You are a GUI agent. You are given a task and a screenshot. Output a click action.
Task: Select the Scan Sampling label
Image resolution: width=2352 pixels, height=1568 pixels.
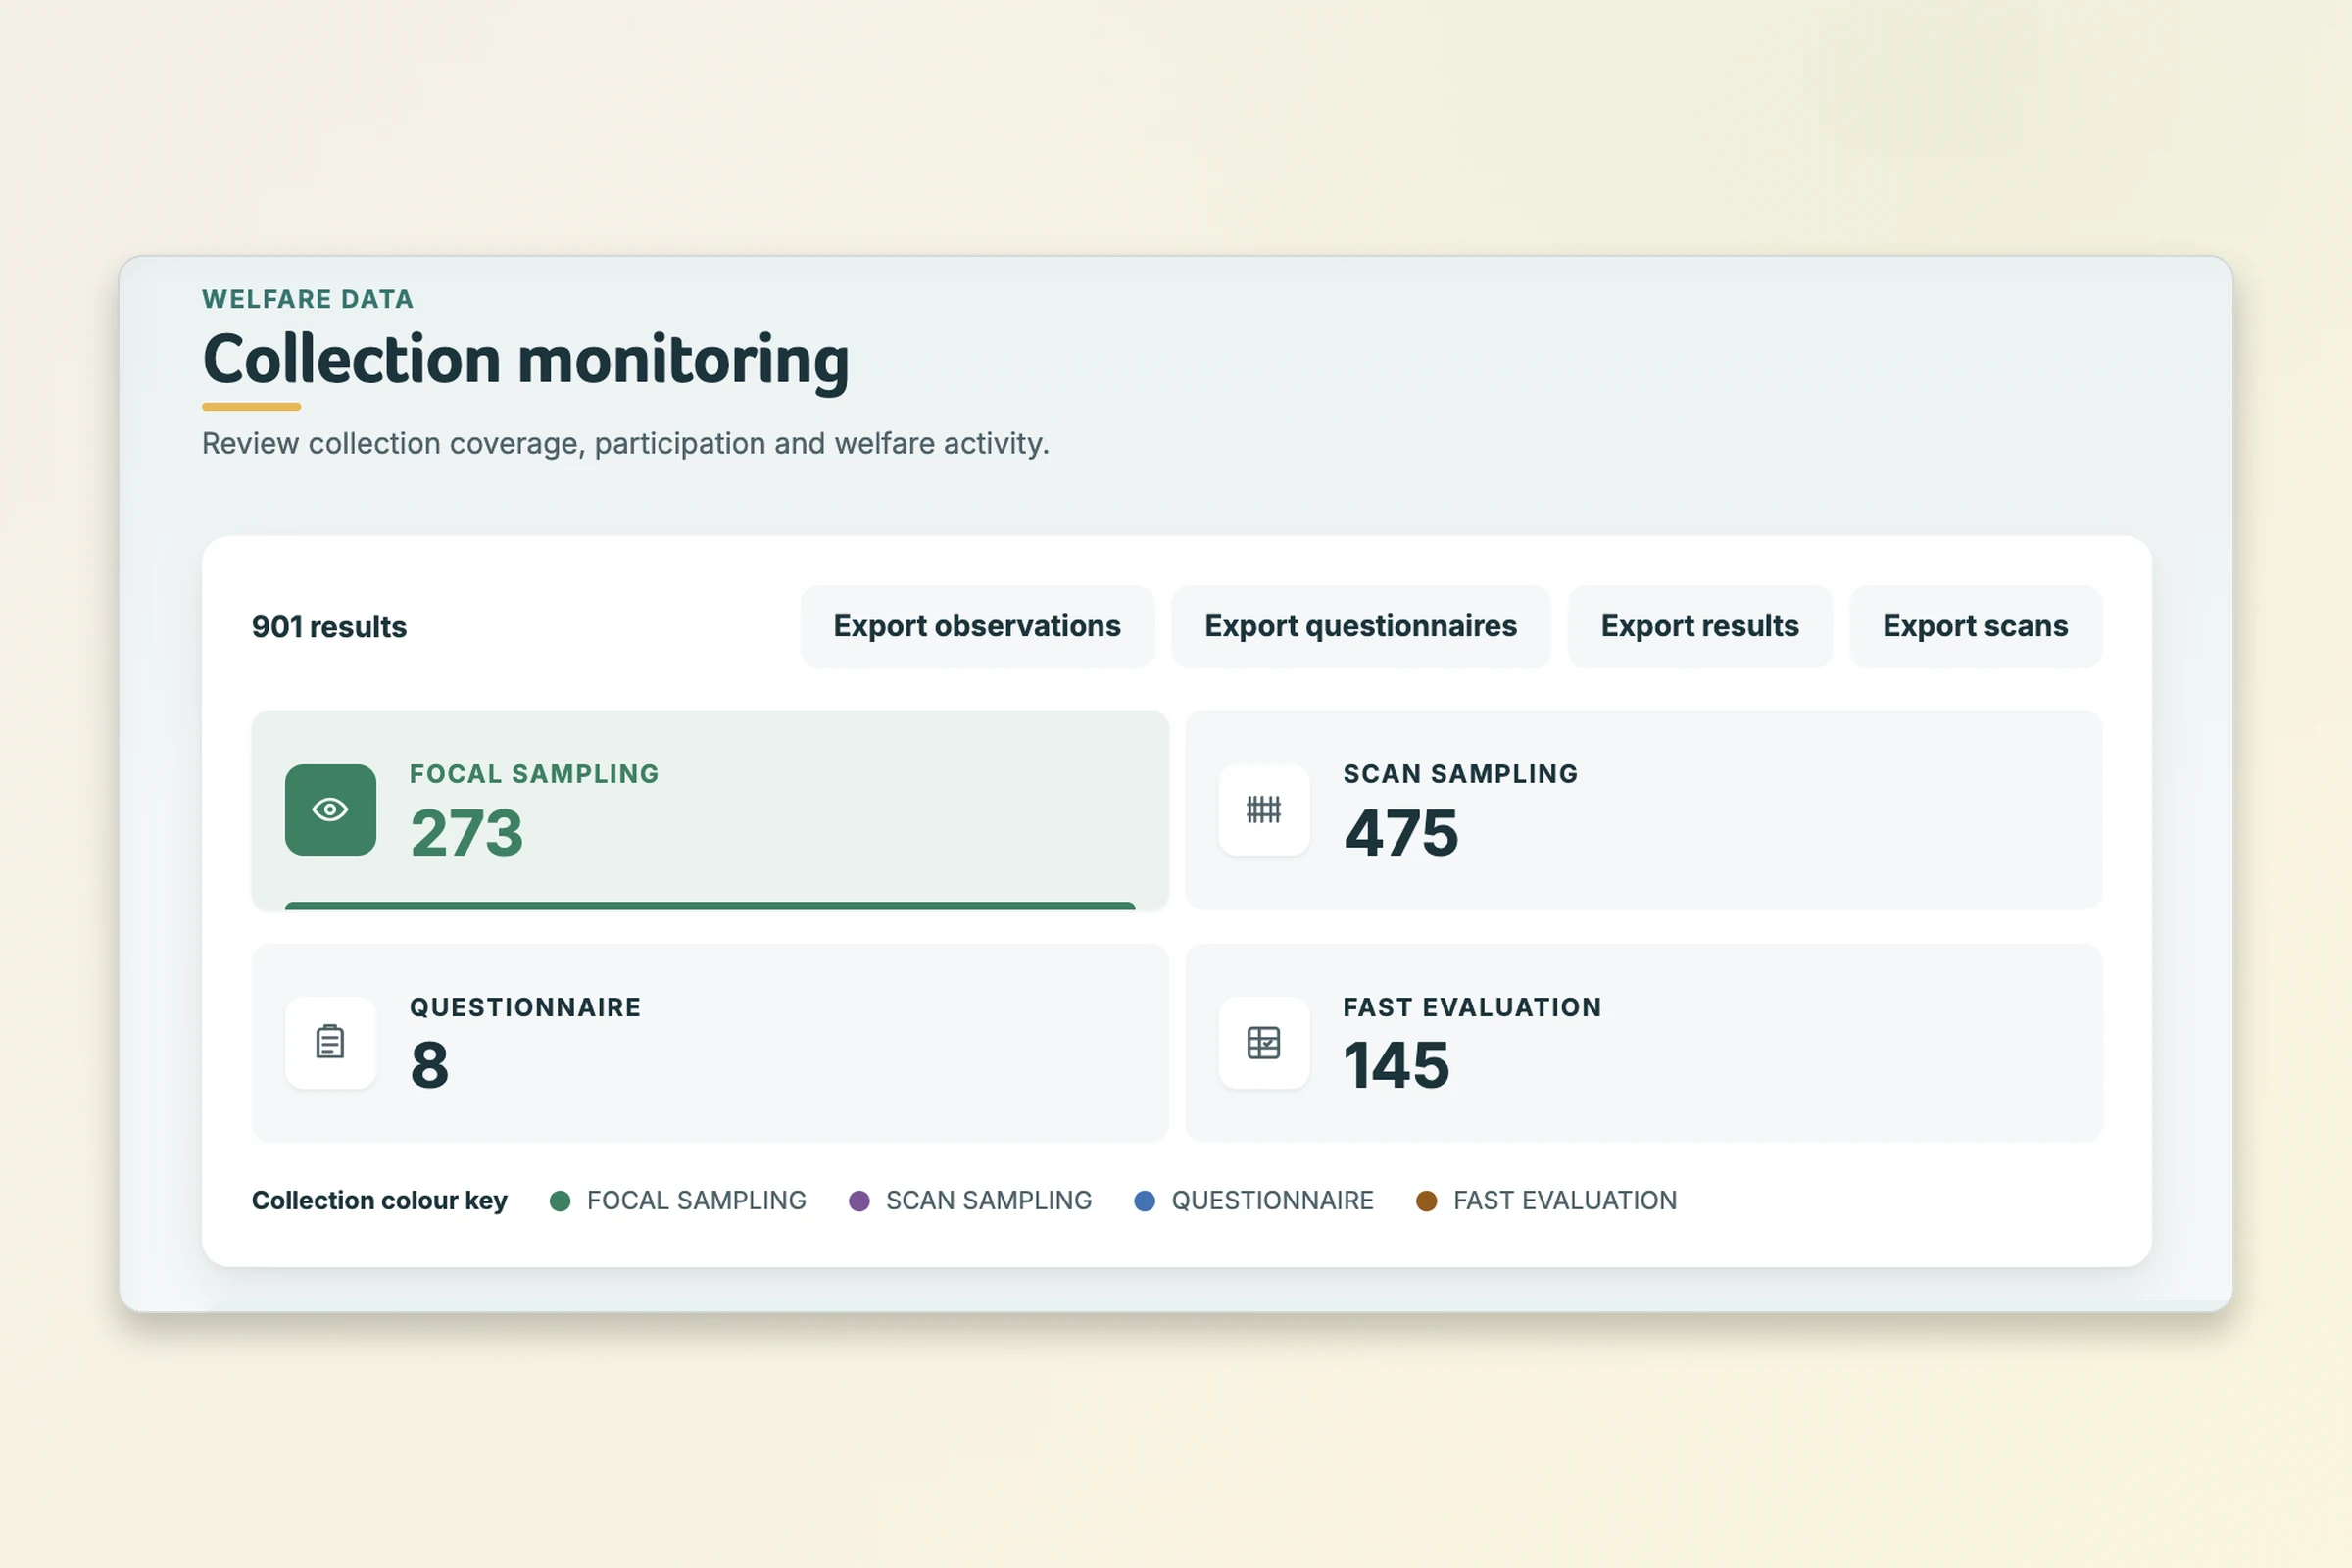click(x=1460, y=774)
